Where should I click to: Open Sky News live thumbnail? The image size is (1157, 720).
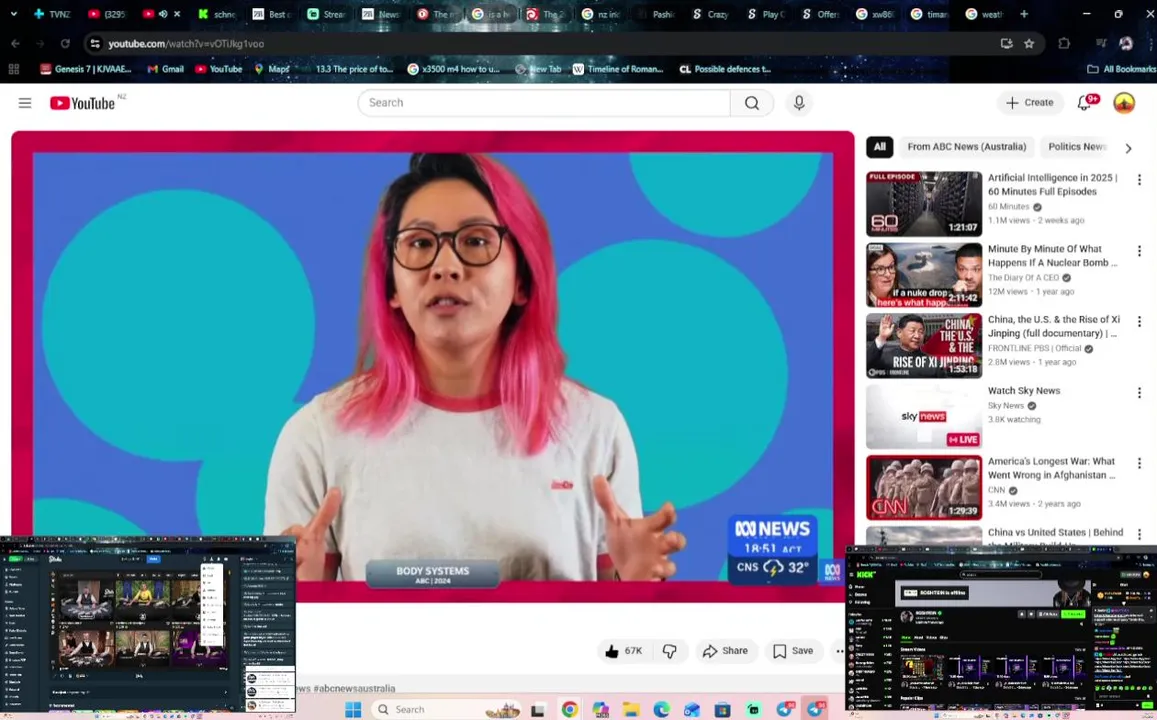[x=924, y=417]
